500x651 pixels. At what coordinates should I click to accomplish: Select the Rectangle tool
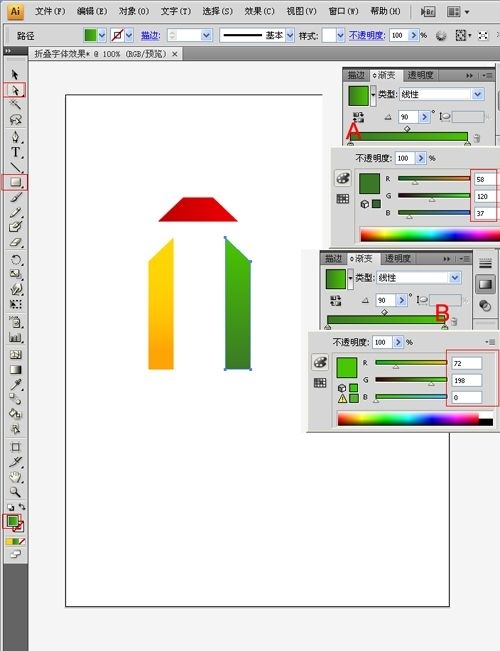[x=15, y=182]
